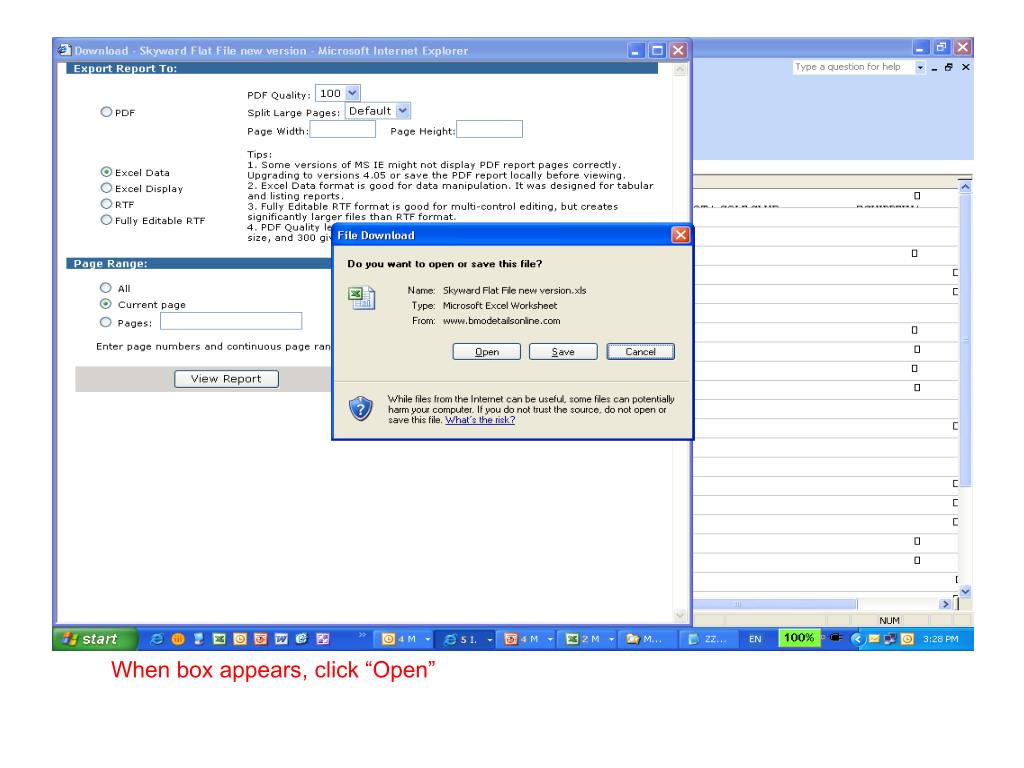
Task: Click Excel's vertical scrollbar down arrow
Action: pos(965,591)
